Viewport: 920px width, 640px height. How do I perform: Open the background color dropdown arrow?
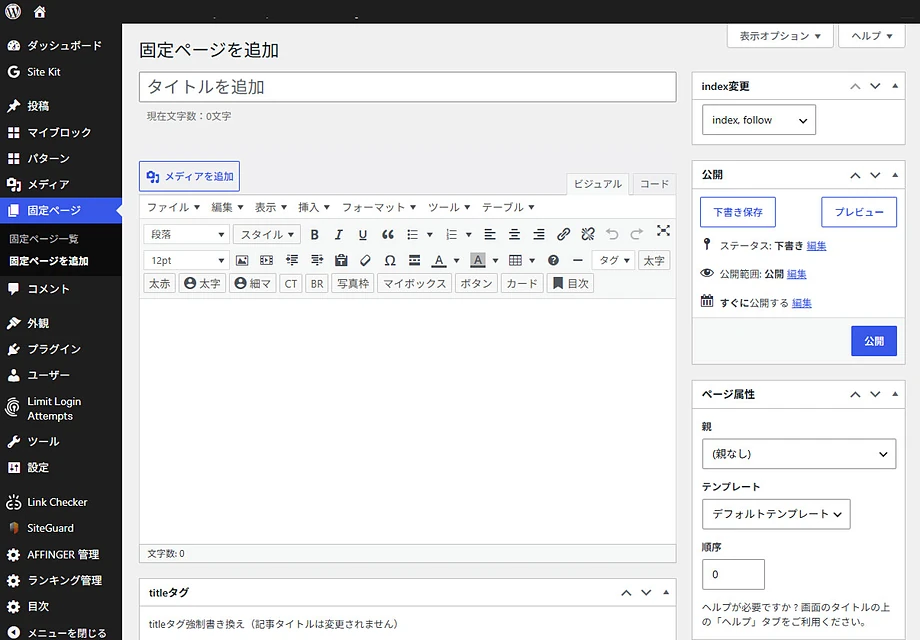point(495,260)
